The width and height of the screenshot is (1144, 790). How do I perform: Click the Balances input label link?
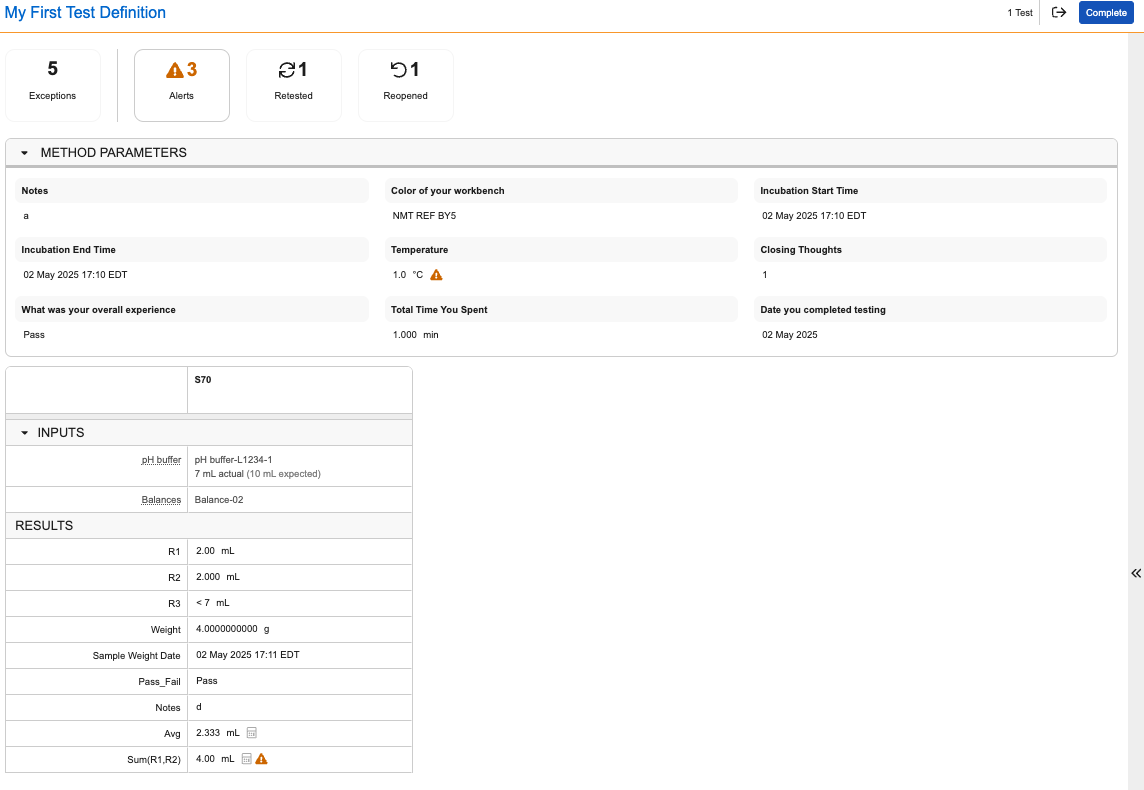point(161,500)
